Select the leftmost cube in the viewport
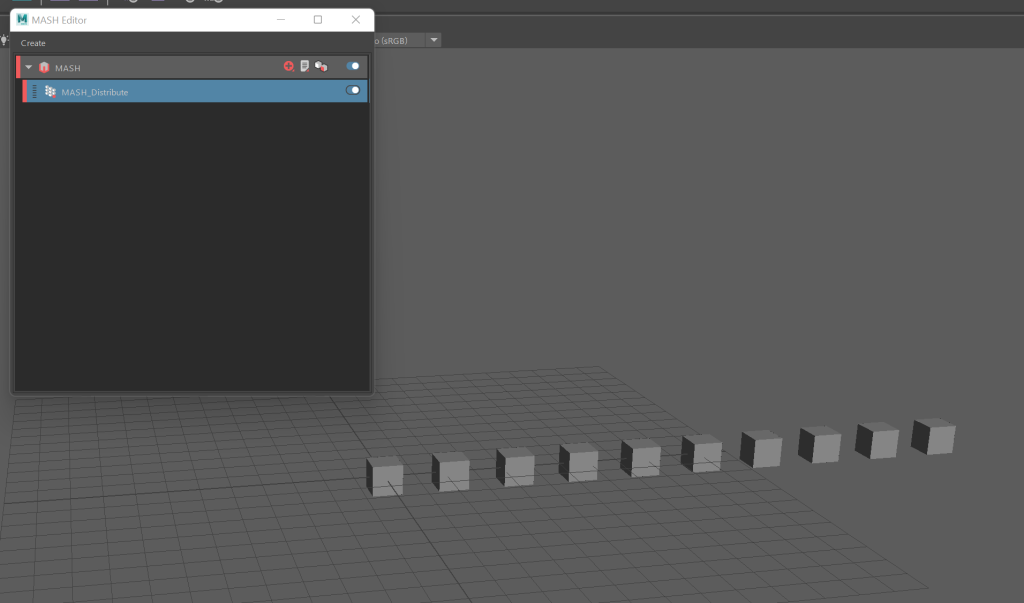 tap(385, 476)
